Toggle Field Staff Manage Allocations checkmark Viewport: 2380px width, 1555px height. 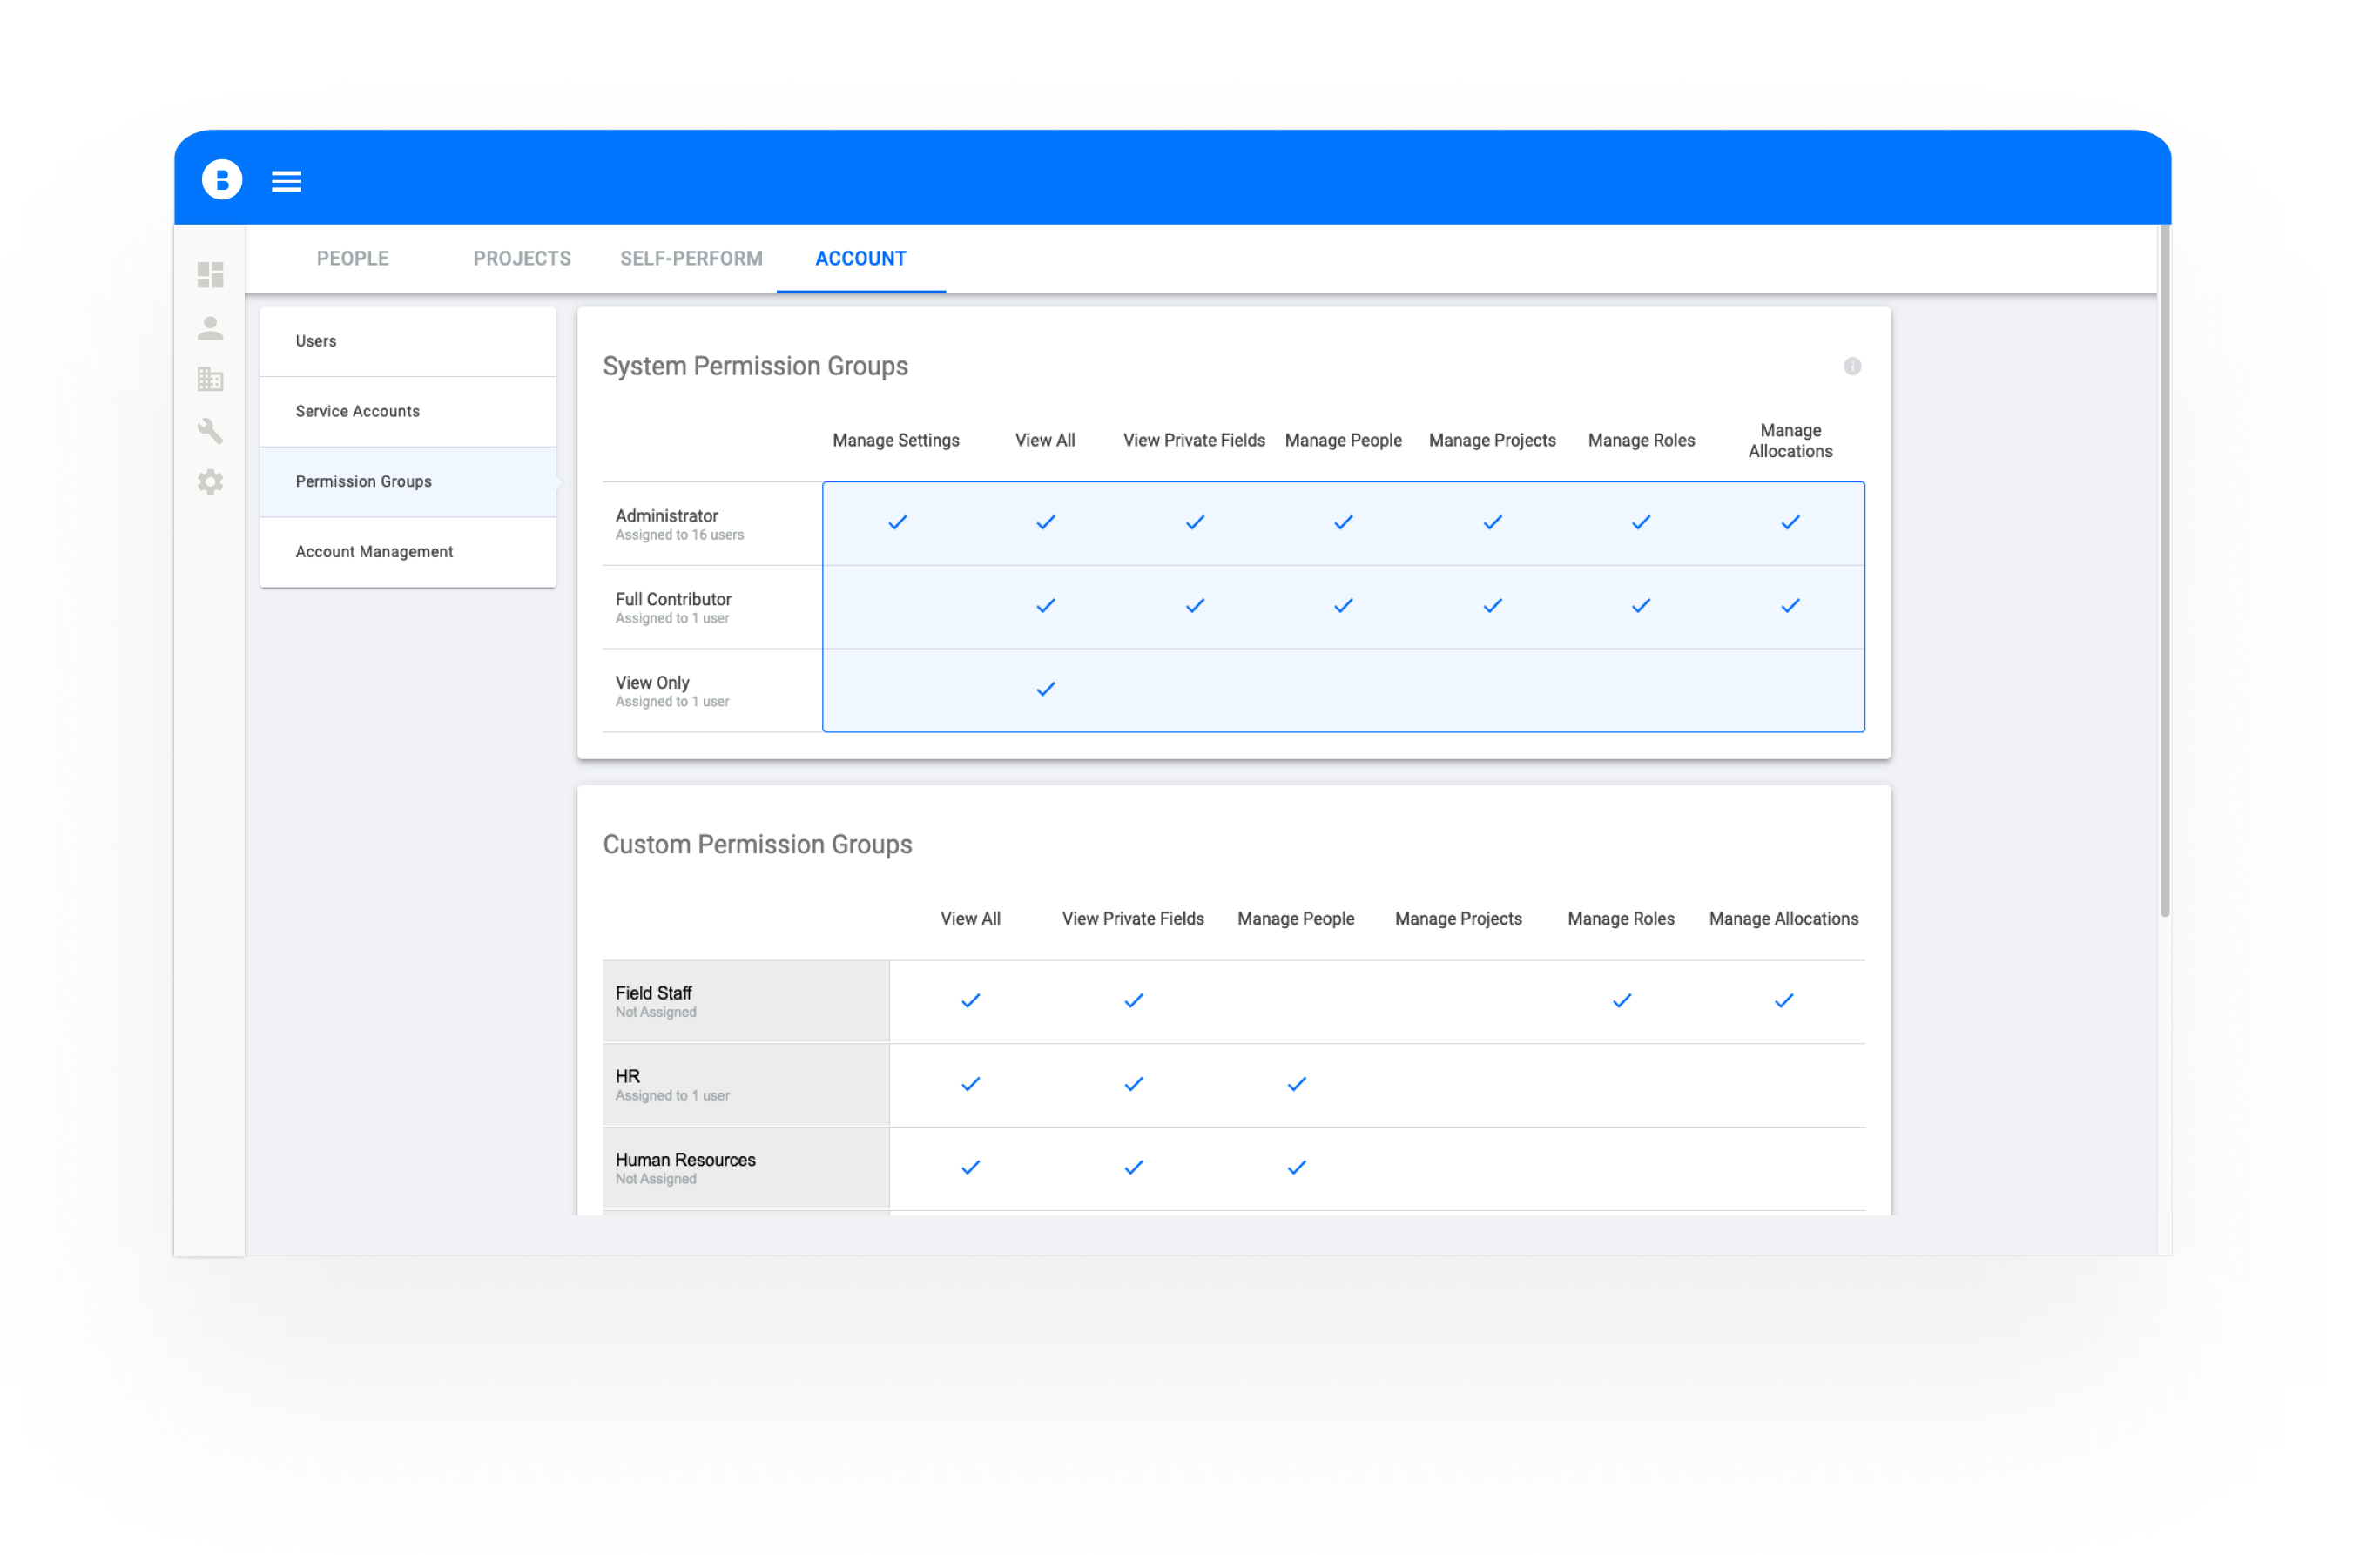(1783, 1001)
